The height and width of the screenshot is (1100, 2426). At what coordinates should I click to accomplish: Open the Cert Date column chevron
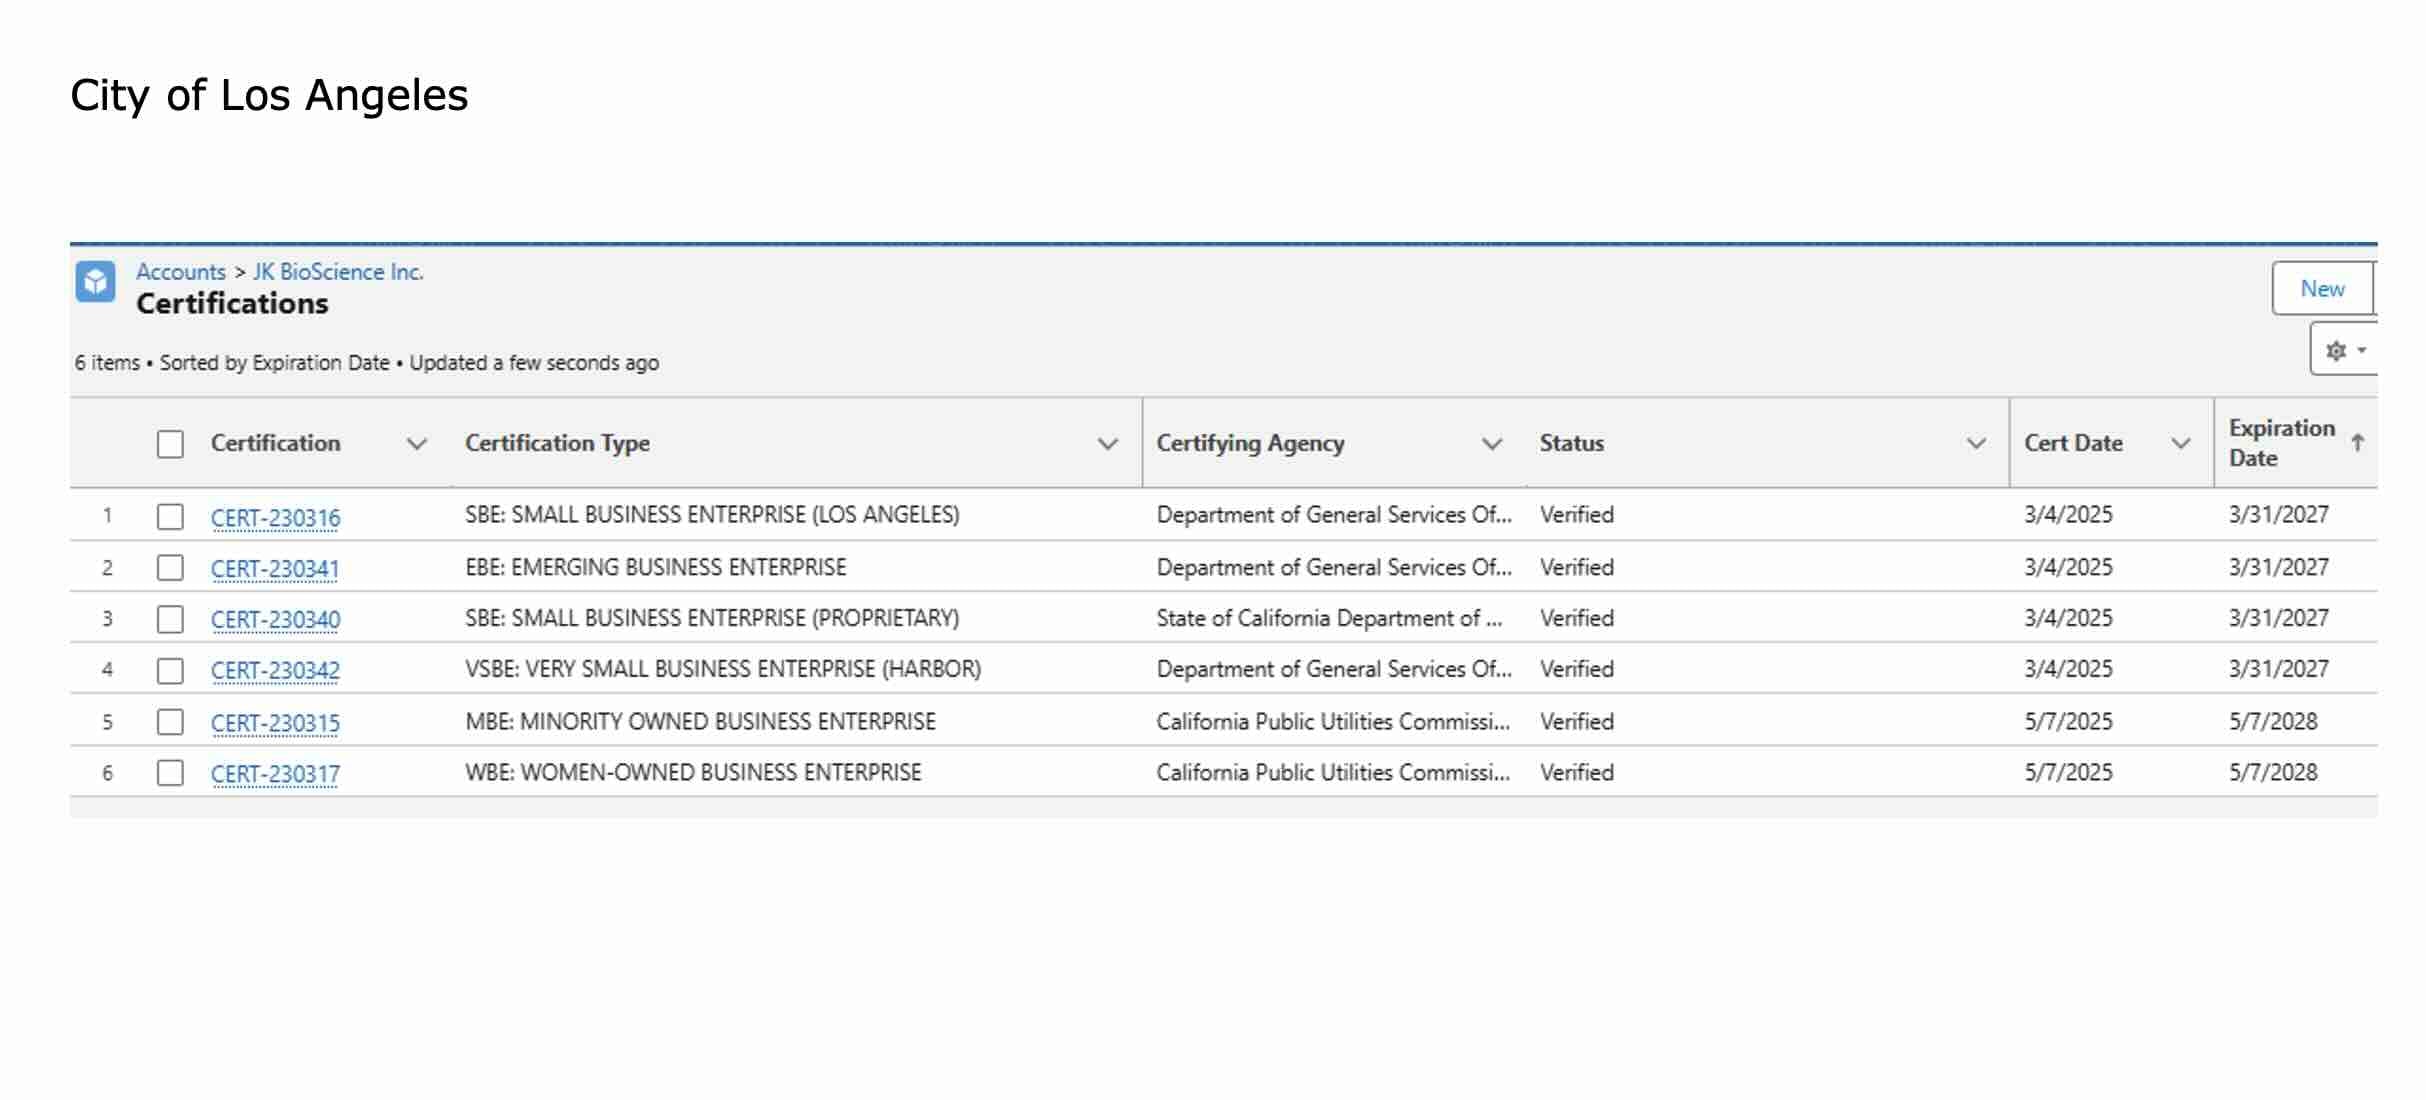(2181, 444)
